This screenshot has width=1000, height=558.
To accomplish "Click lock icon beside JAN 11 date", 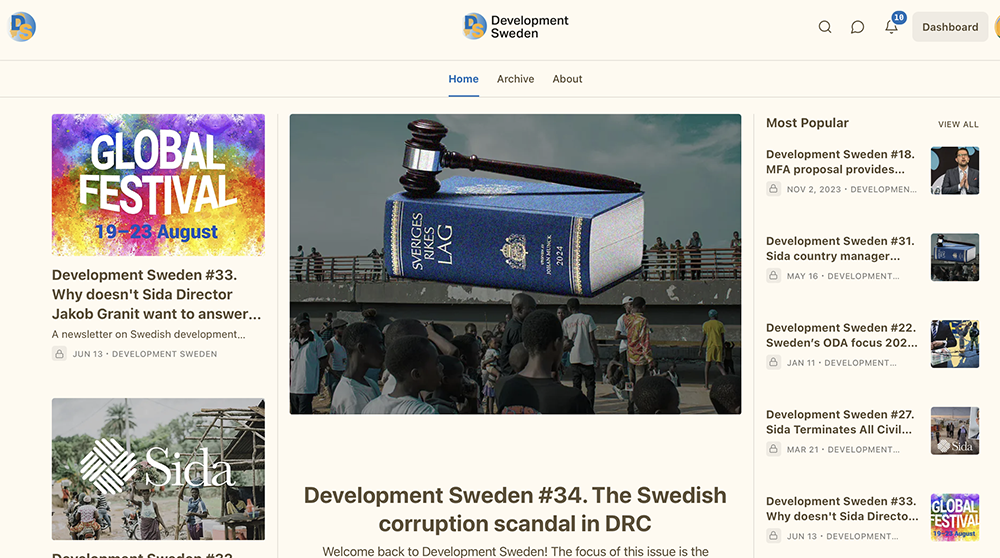I will click(773, 362).
